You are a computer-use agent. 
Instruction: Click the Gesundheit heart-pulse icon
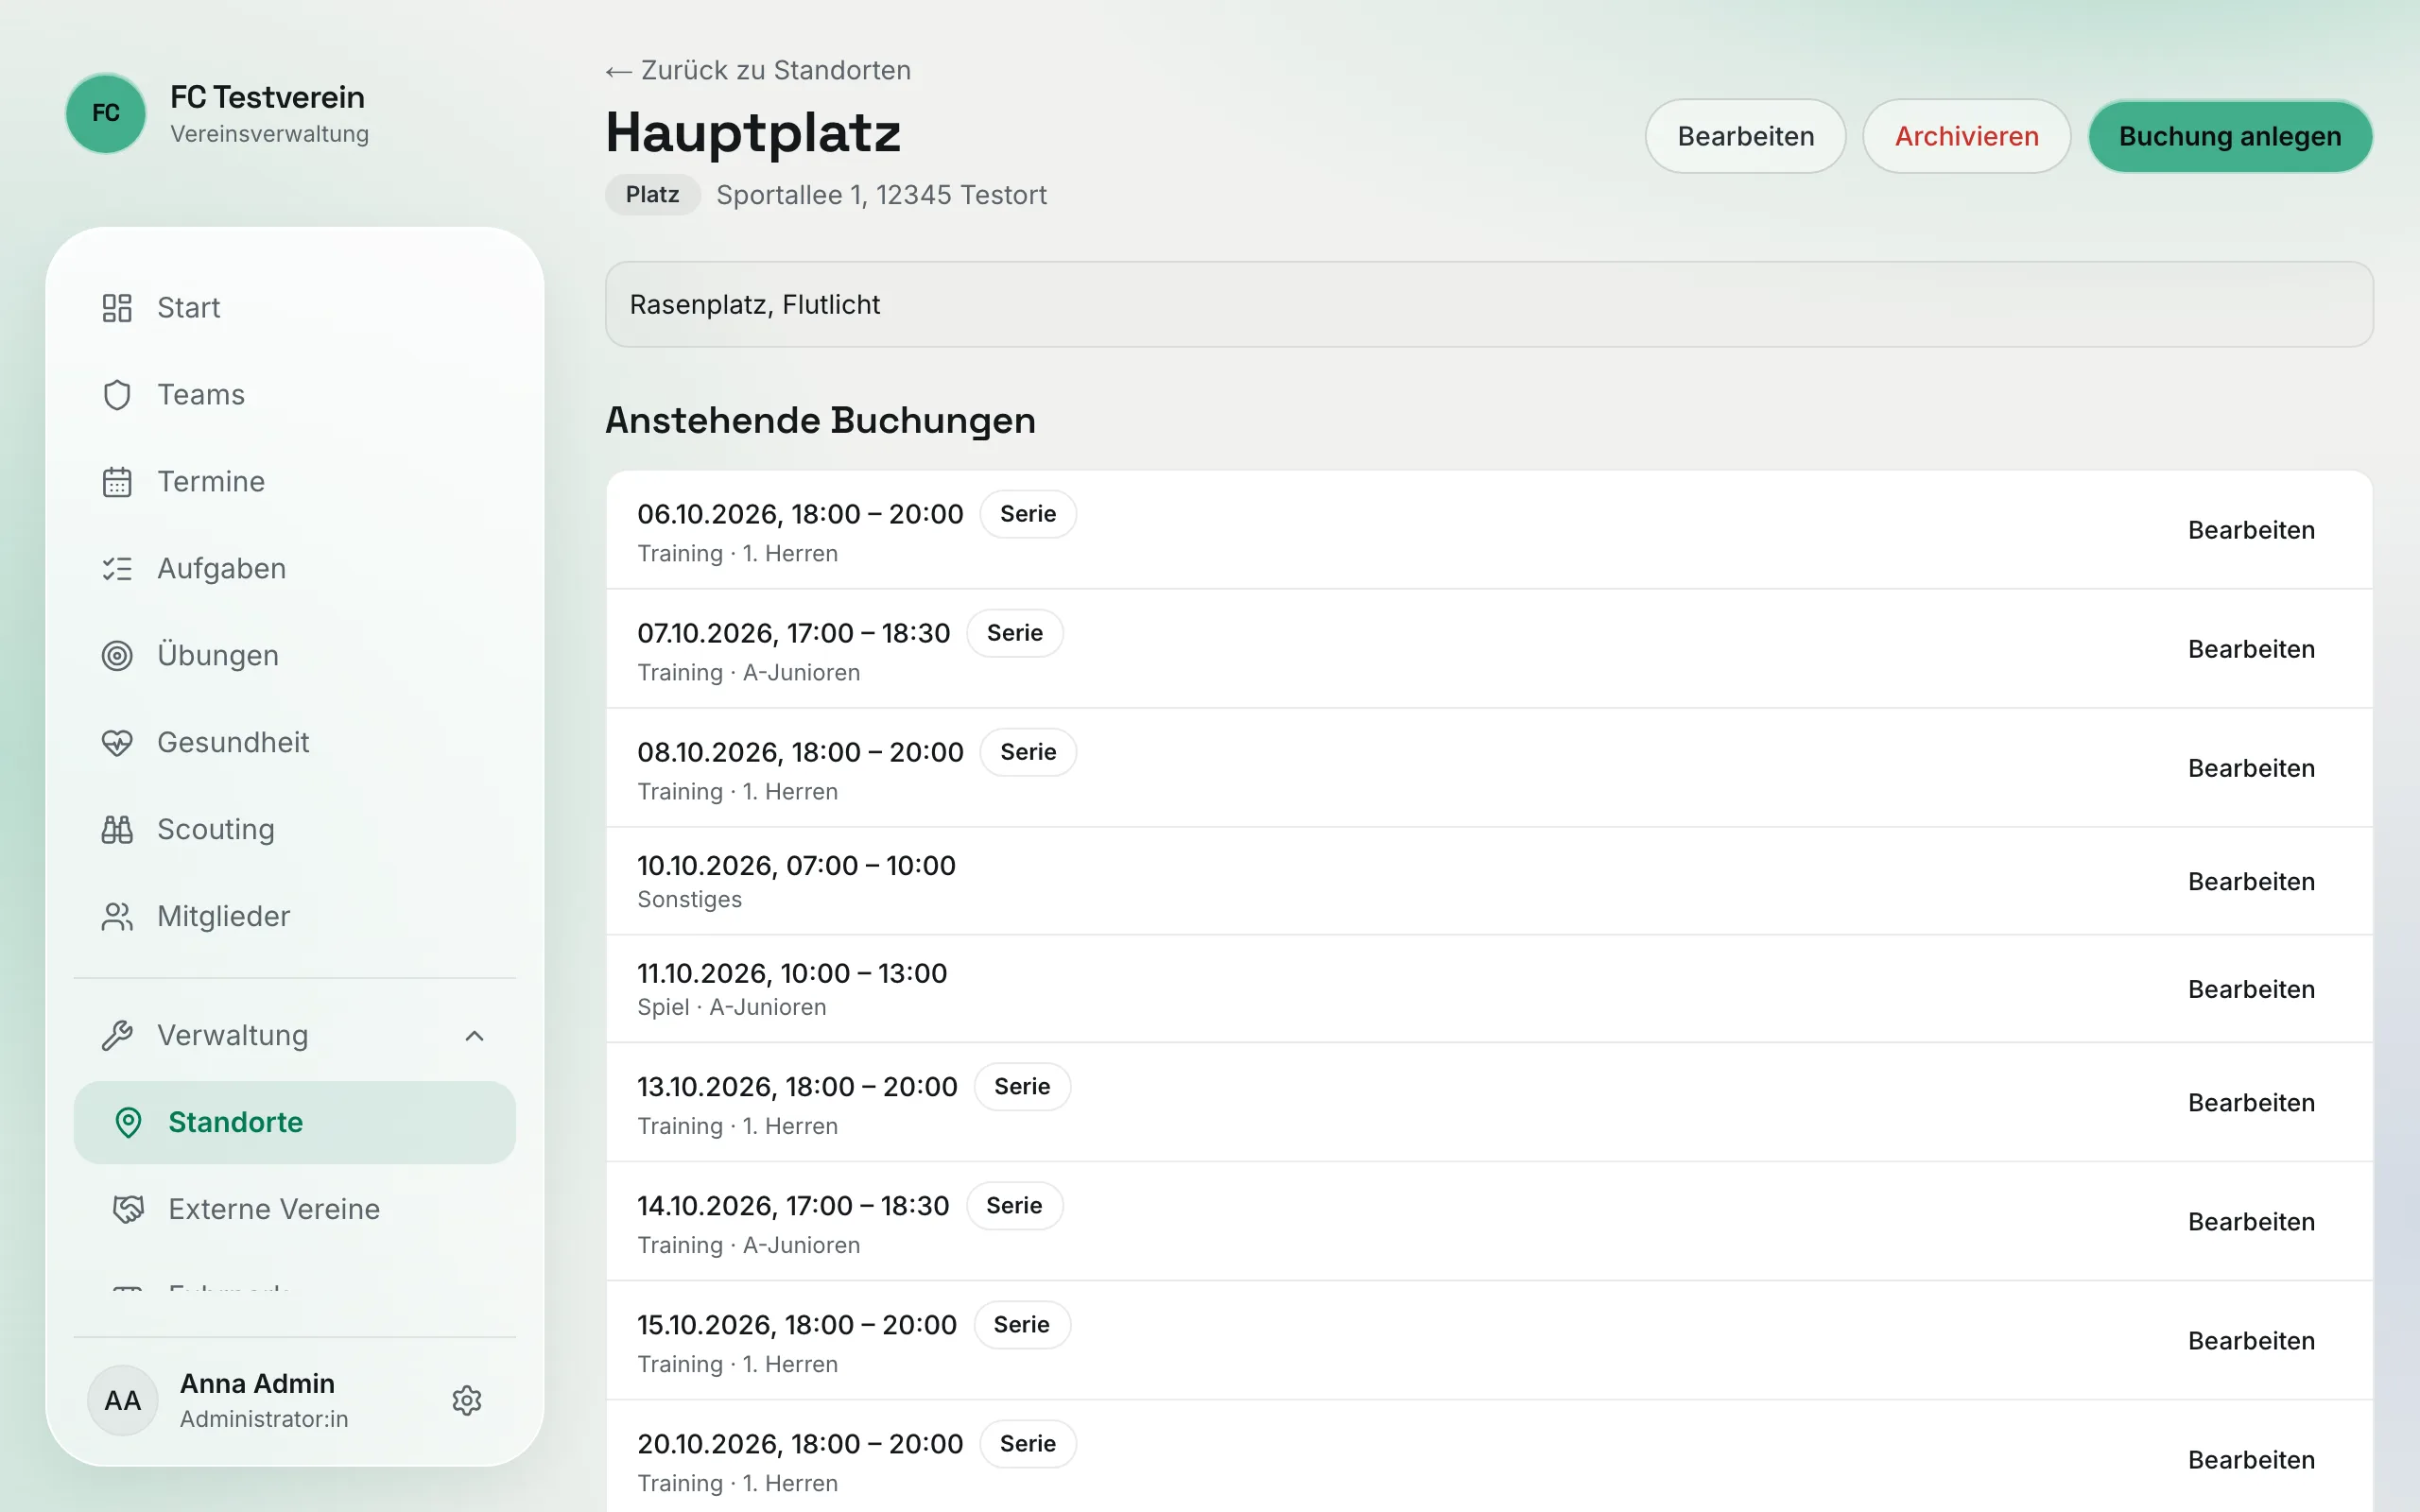[117, 743]
